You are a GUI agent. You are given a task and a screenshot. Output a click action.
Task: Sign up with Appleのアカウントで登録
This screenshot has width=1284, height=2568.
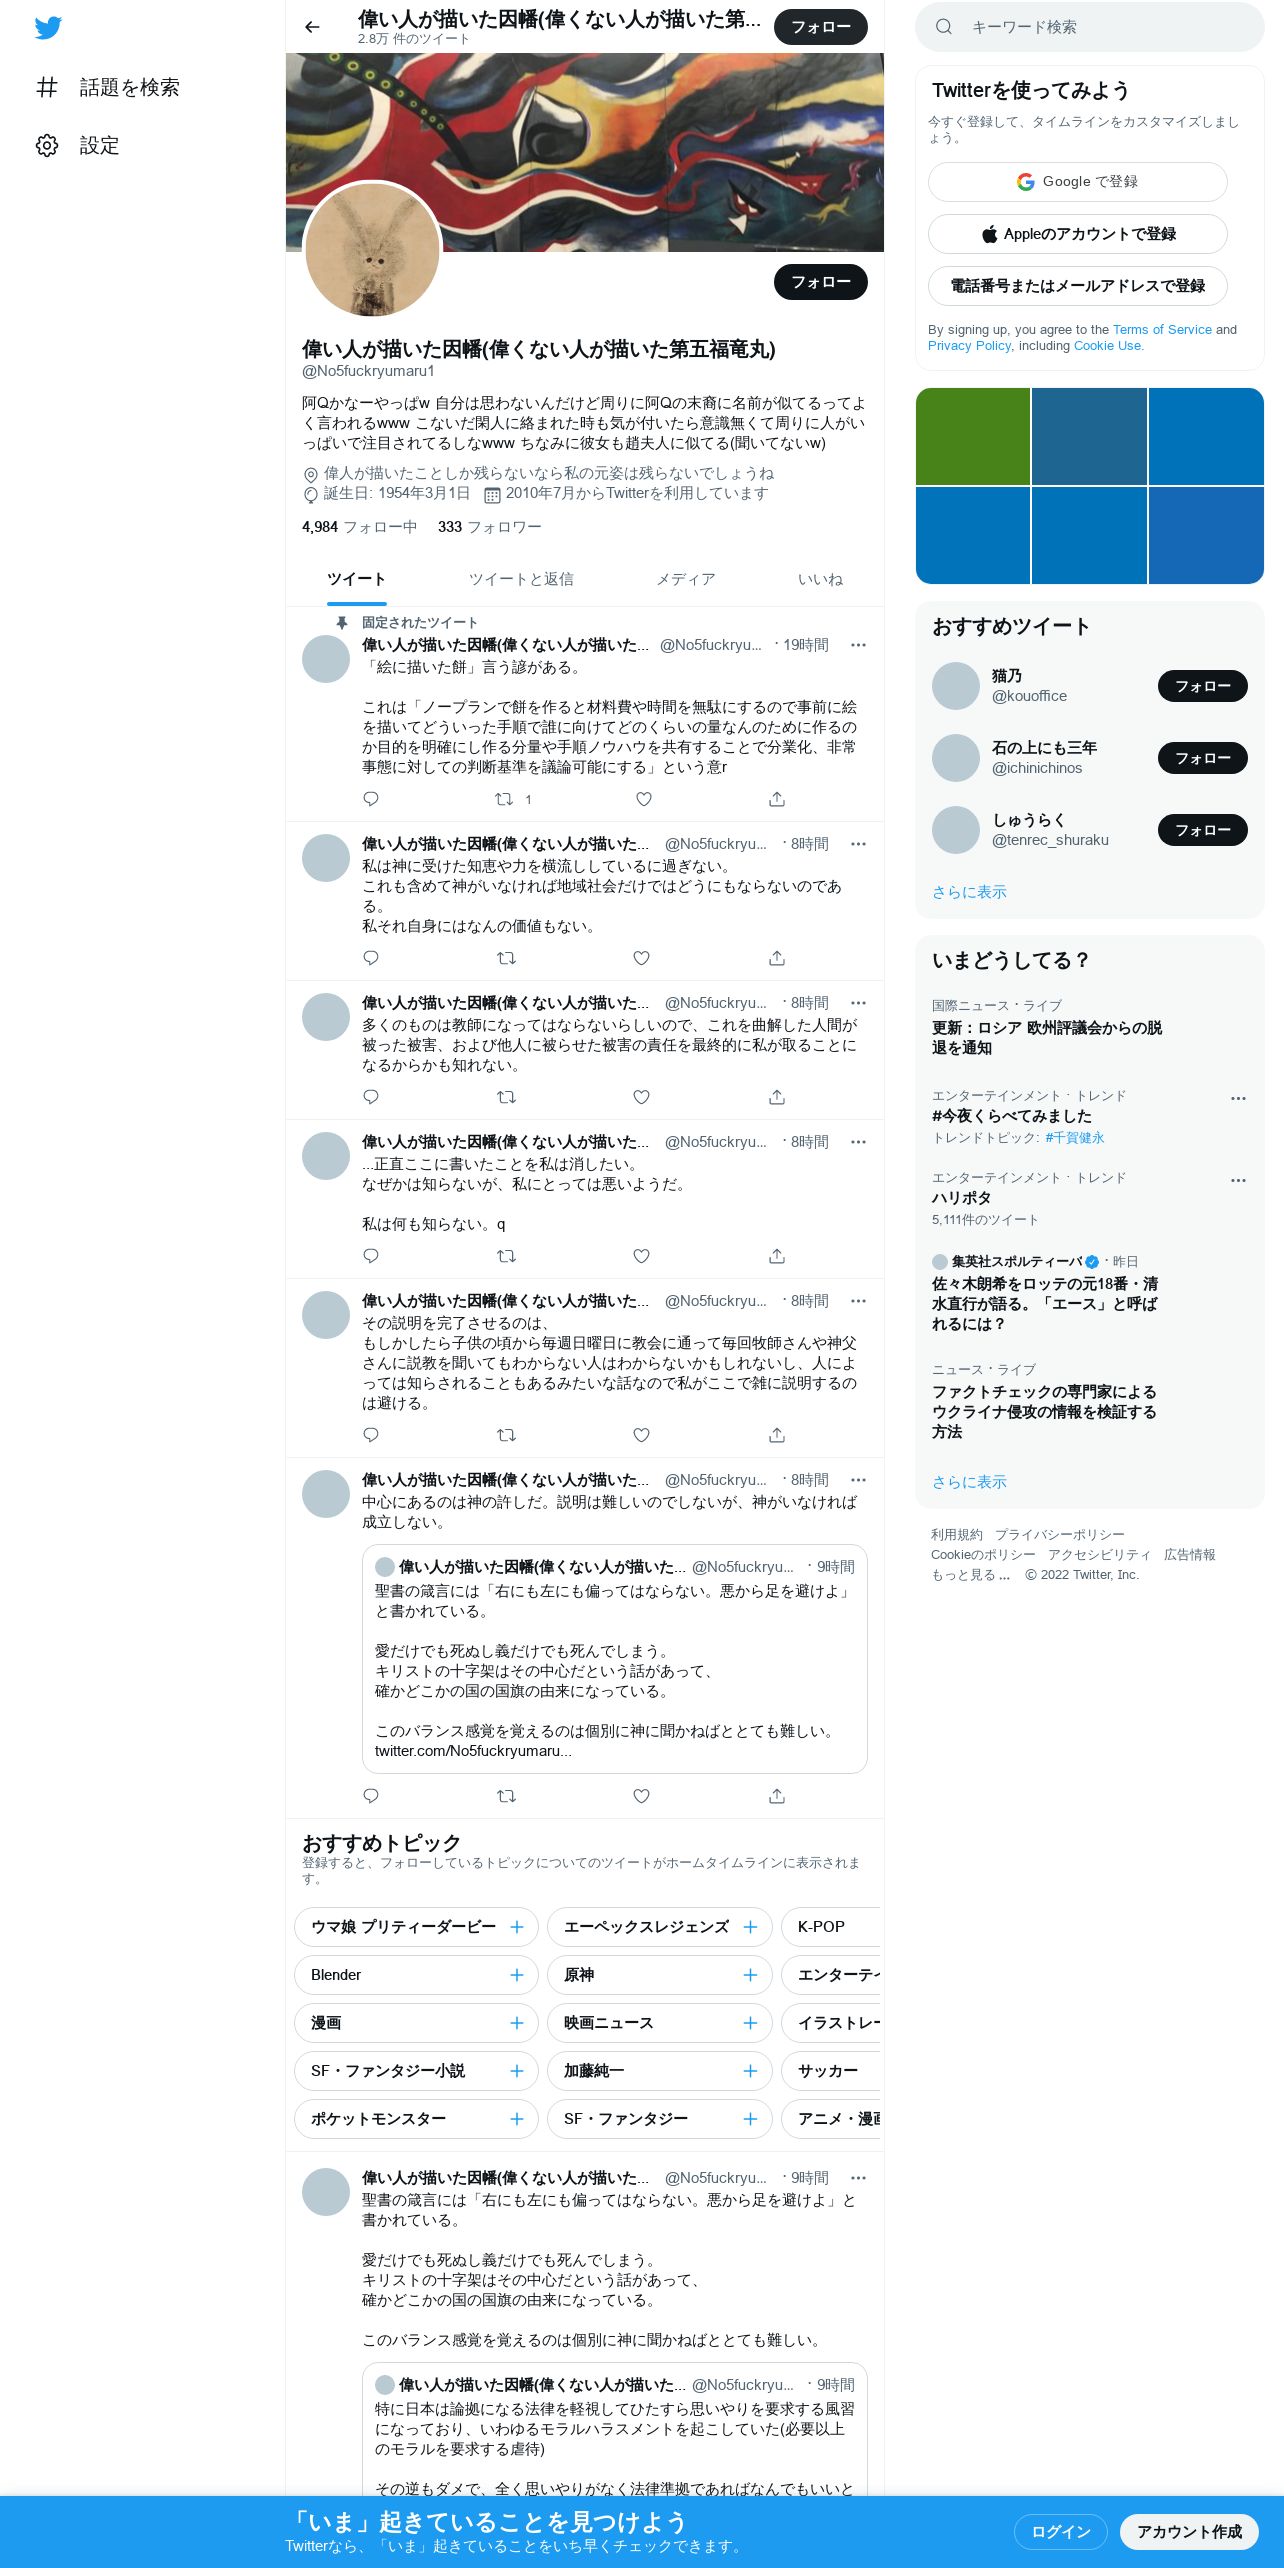pos(1078,234)
